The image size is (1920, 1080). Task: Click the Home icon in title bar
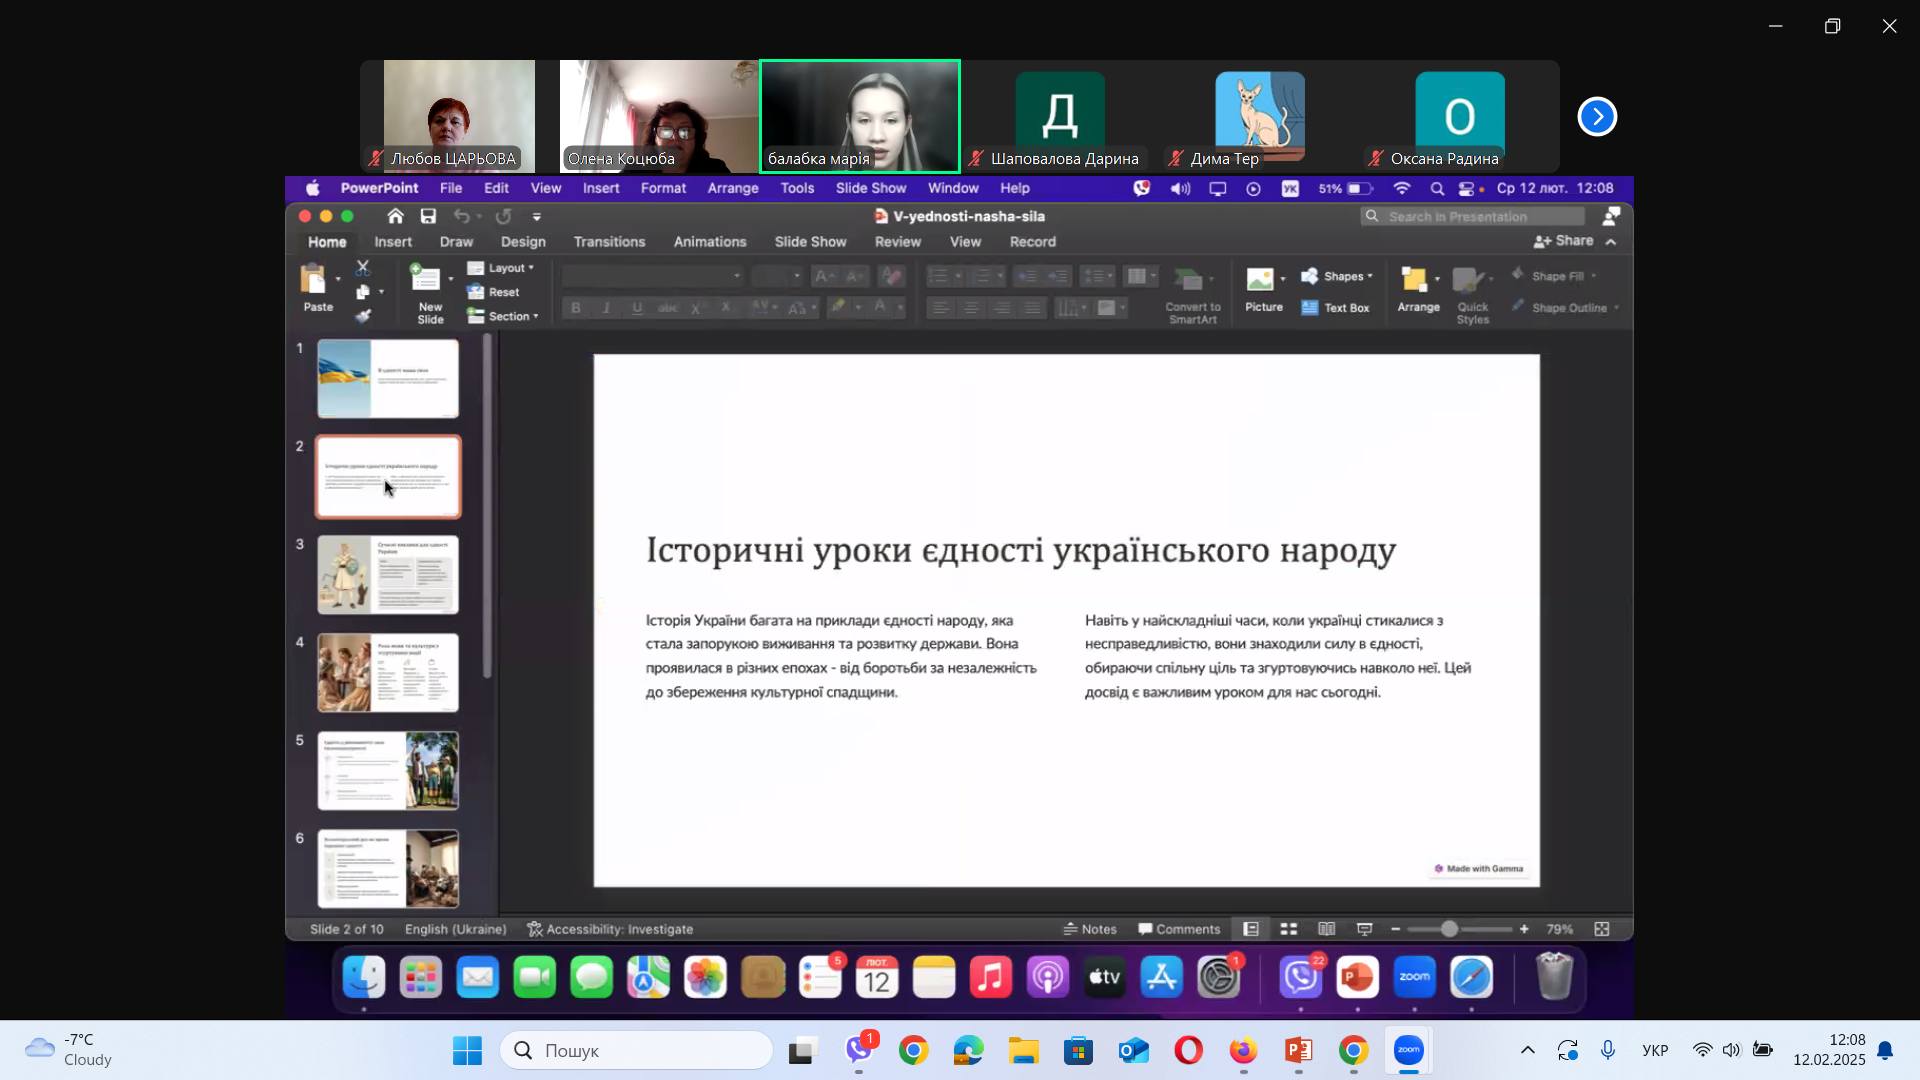coord(395,216)
